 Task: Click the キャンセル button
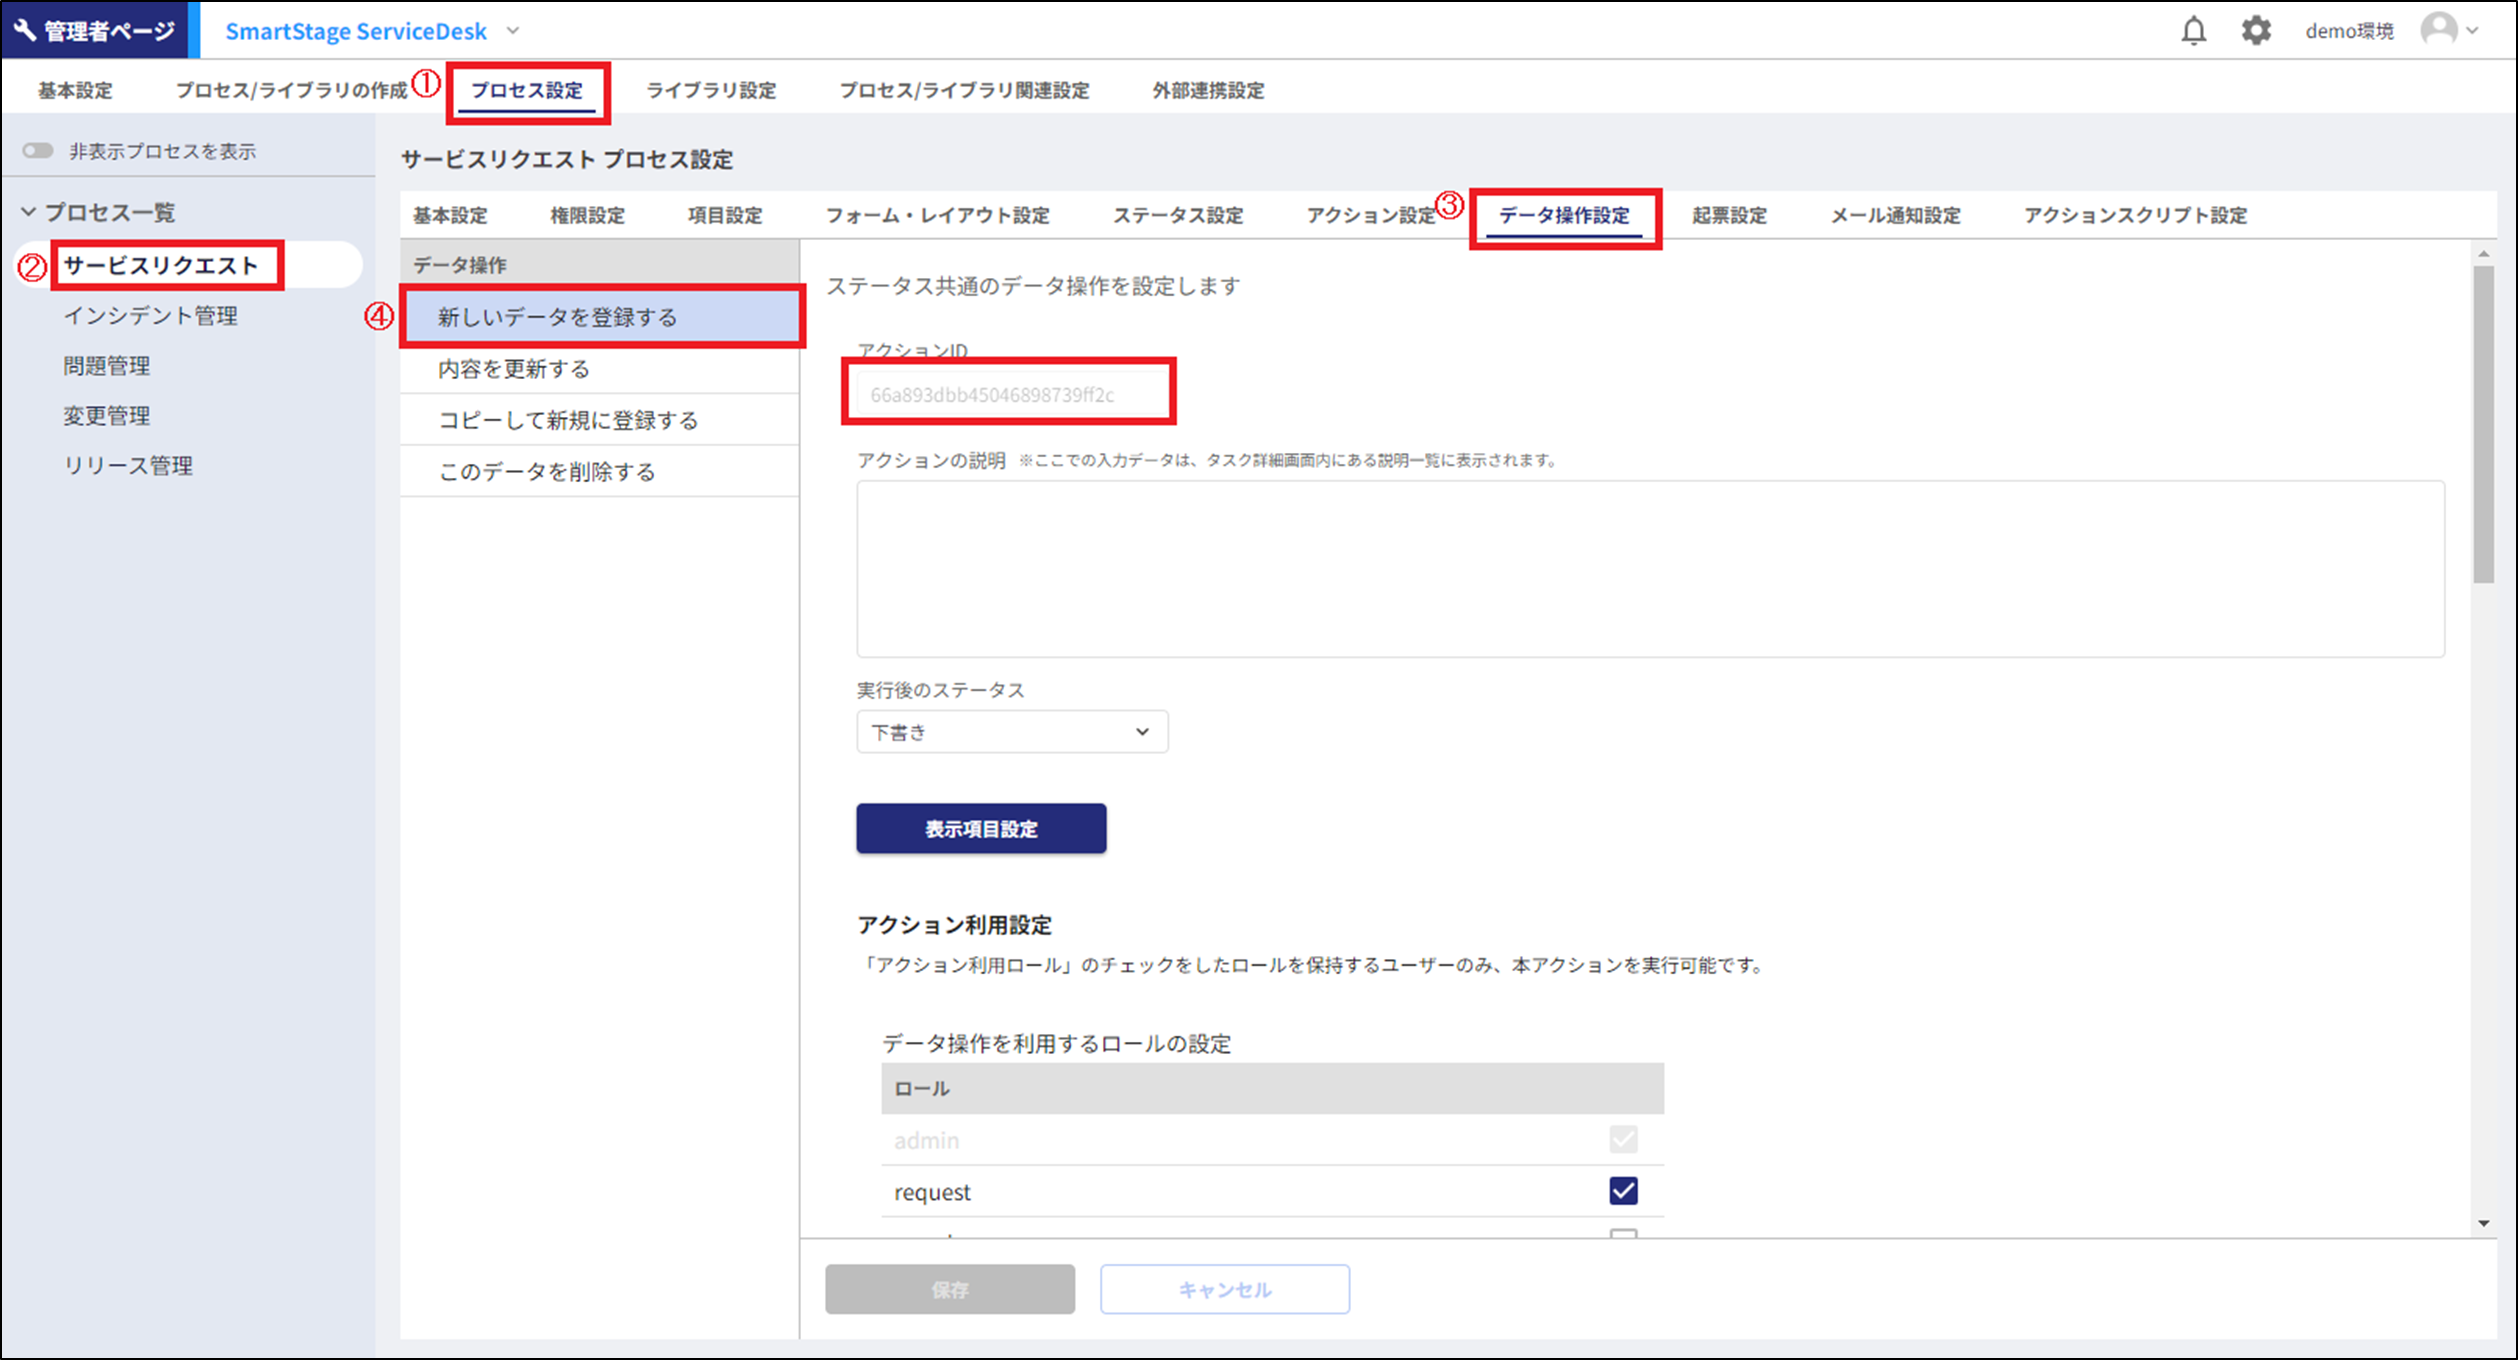pos(1223,1289)
